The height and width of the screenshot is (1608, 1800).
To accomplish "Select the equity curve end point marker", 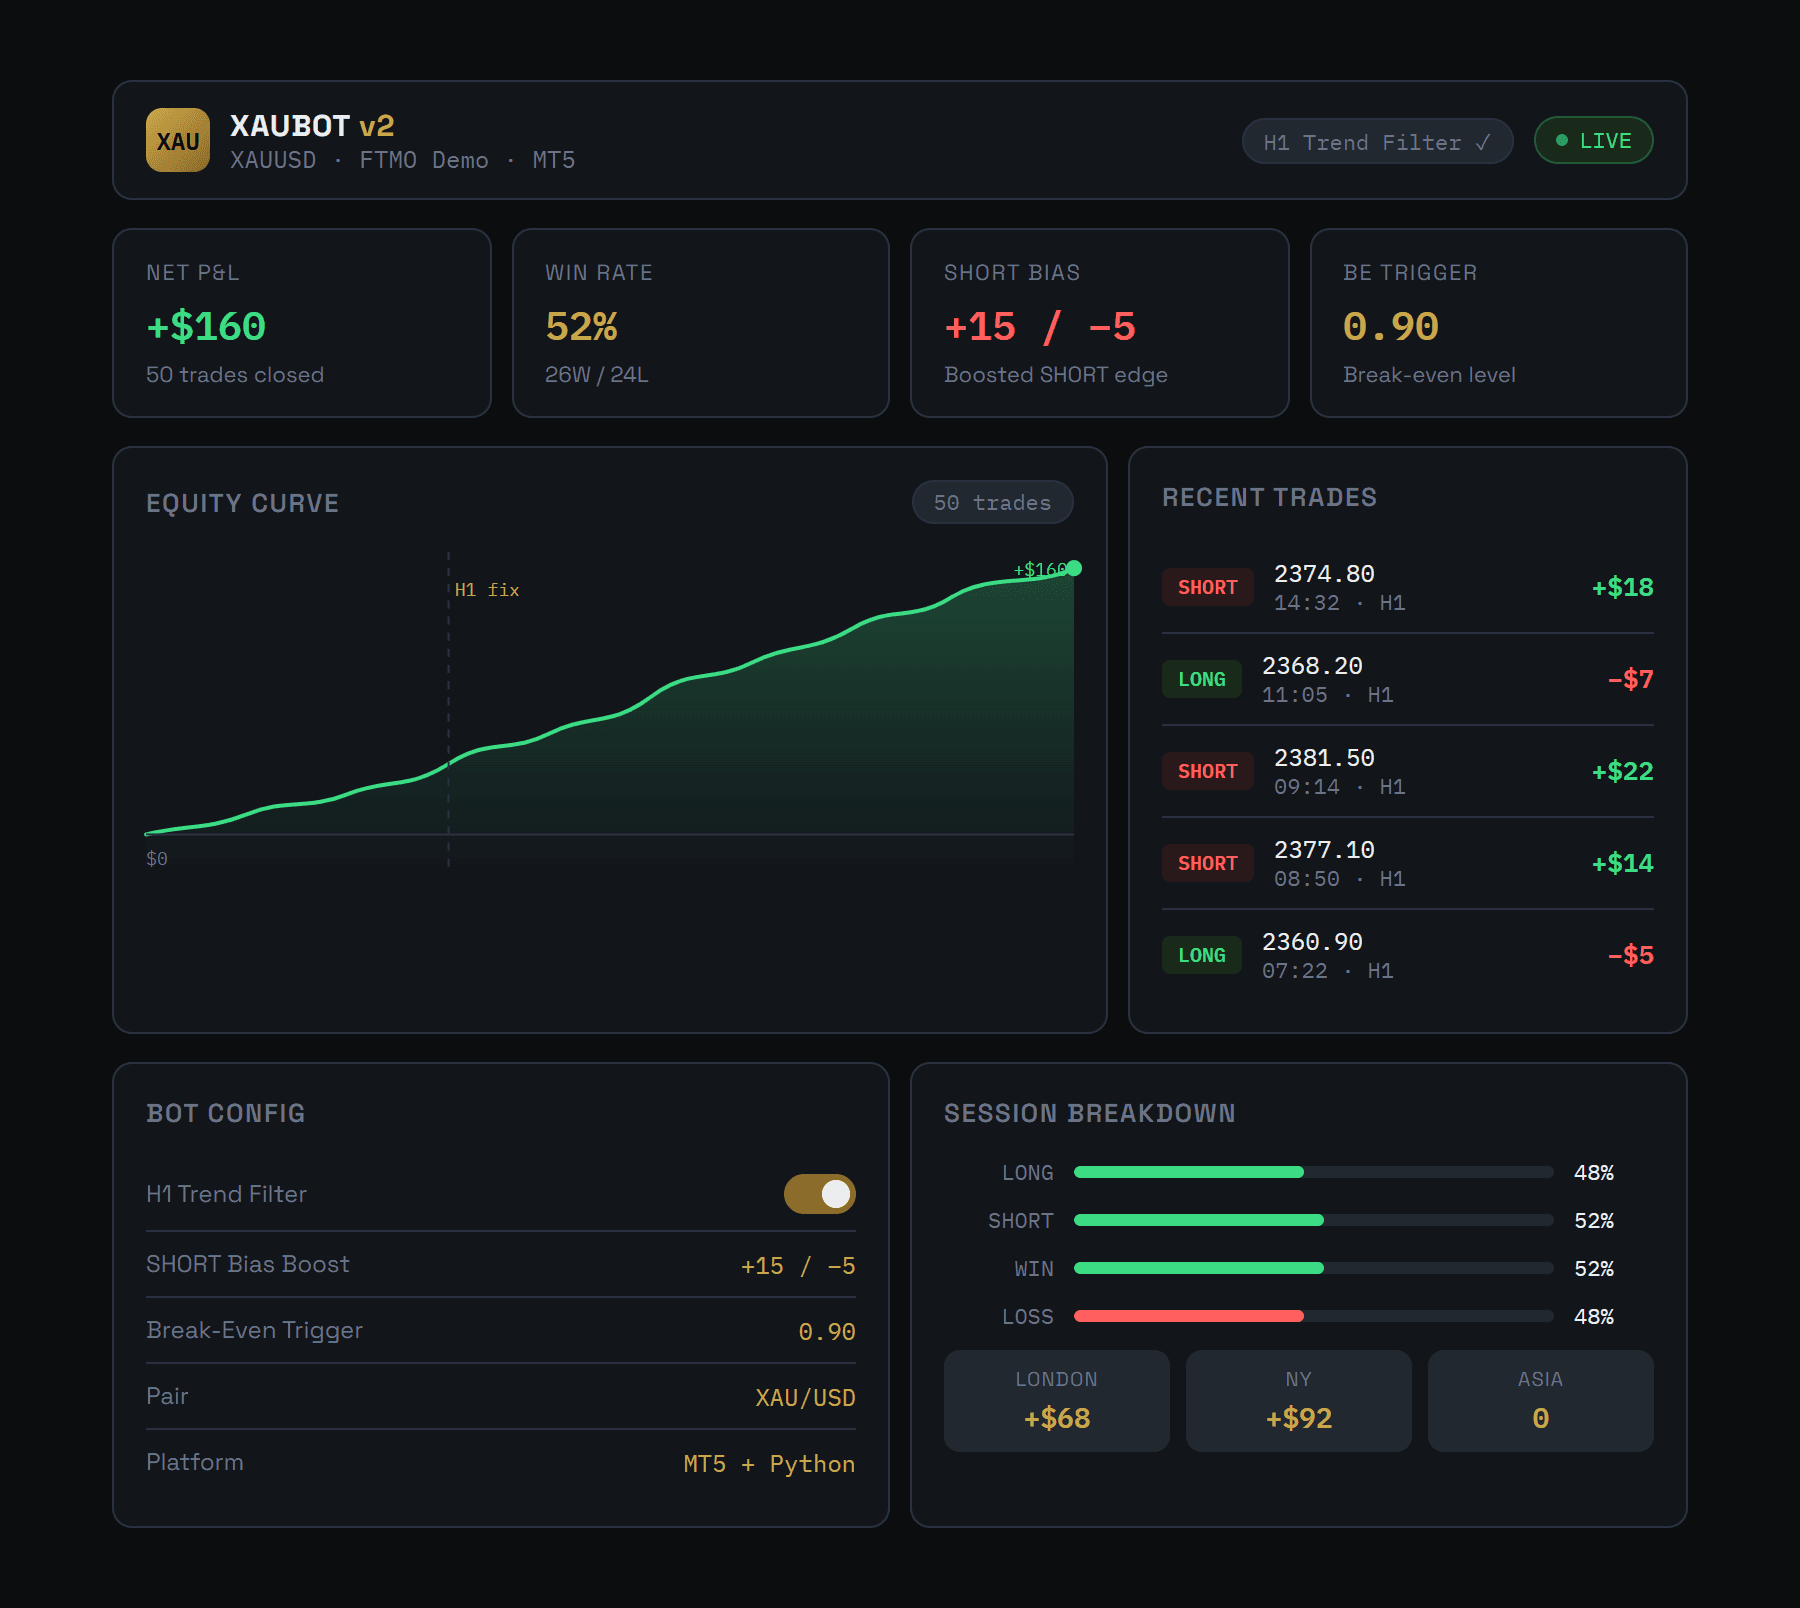I will 1074,568.
